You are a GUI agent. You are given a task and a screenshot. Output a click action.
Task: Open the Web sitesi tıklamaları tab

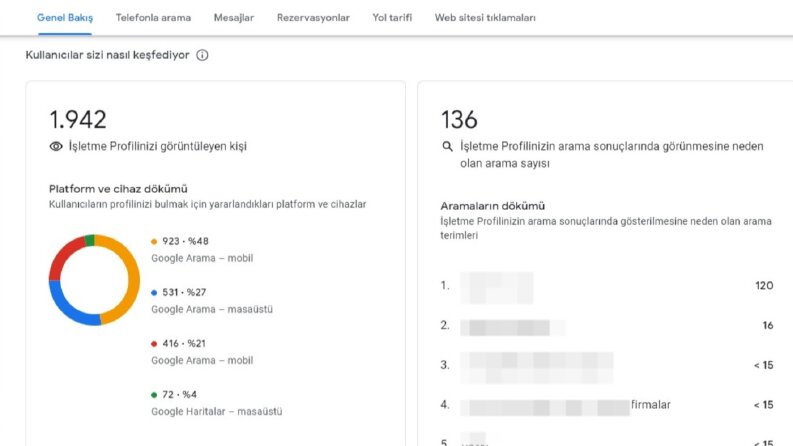(x=485, y=18)
